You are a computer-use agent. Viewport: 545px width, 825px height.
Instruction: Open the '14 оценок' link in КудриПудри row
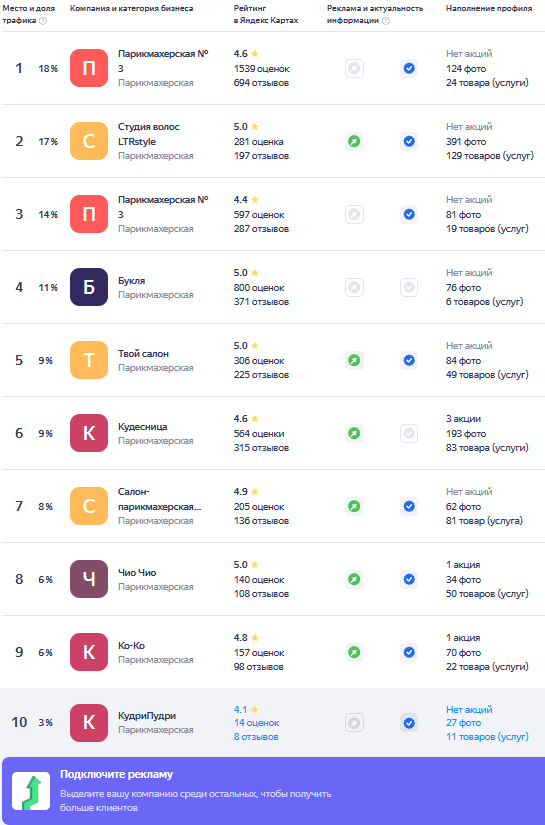click(x=257, y=723)
